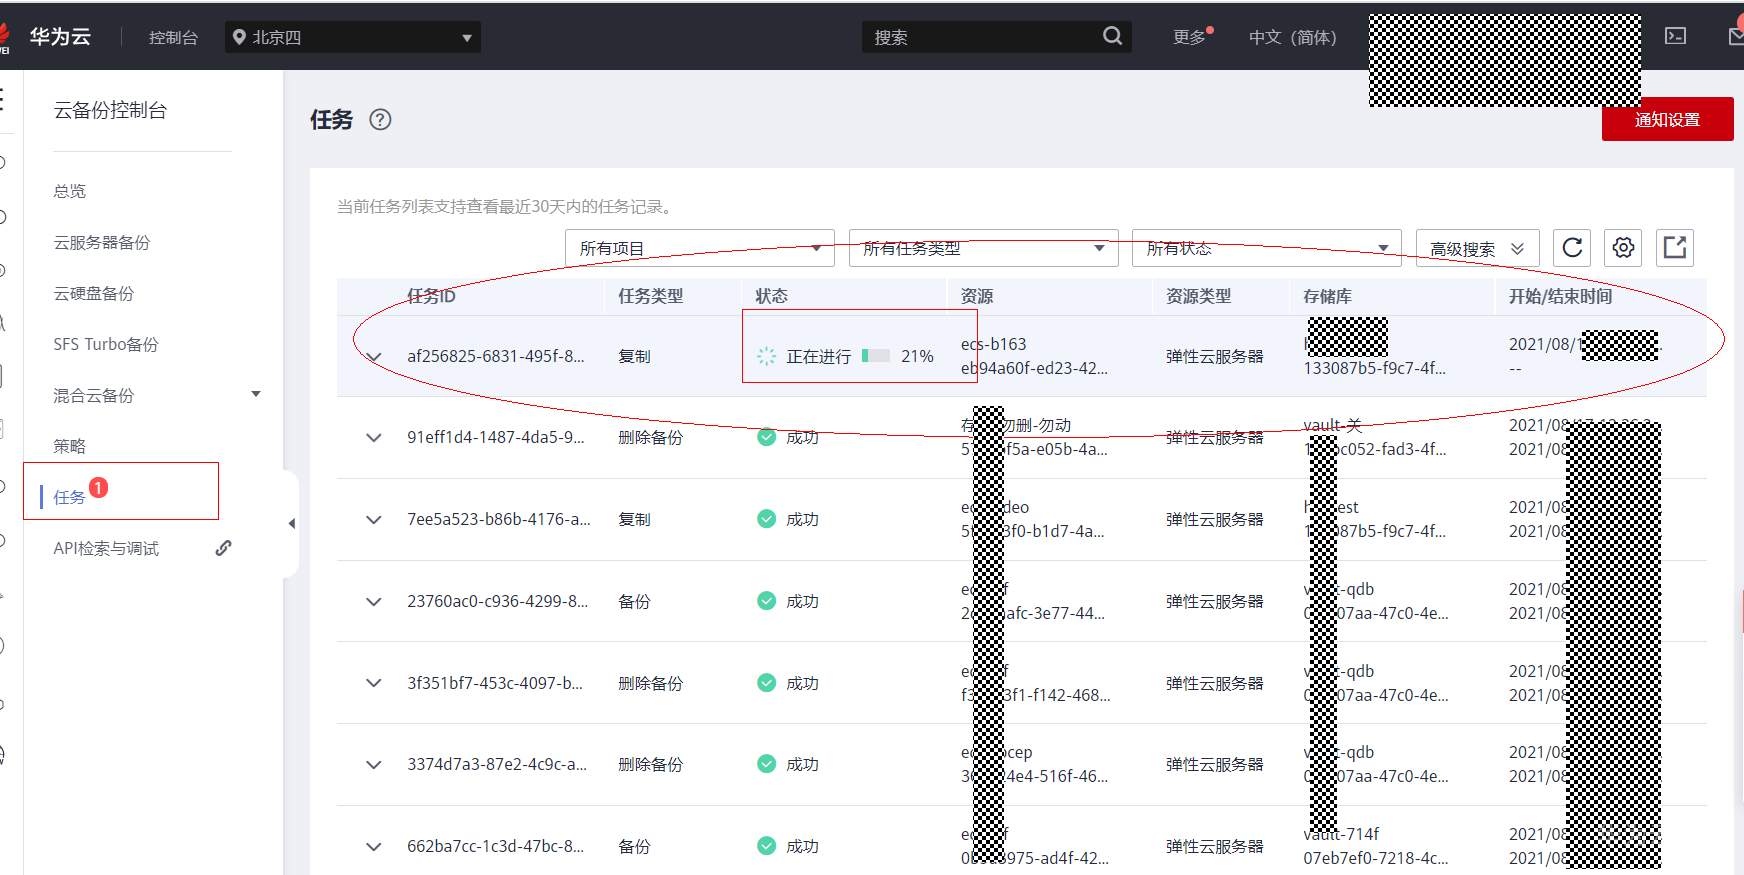
Task: Expand task row 91eff1d4-1487-4da5-9...
Action: (374, 437)
